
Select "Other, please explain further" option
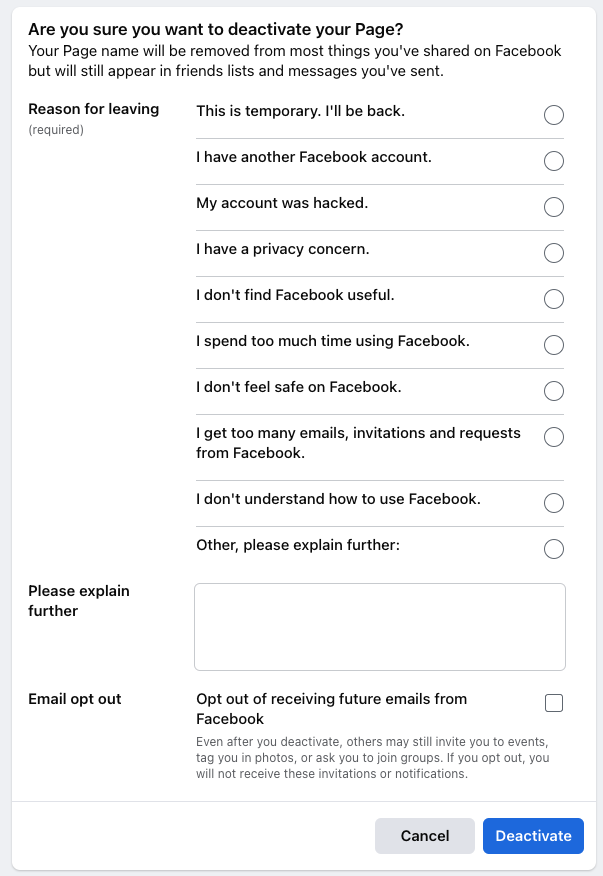point(554,549)
